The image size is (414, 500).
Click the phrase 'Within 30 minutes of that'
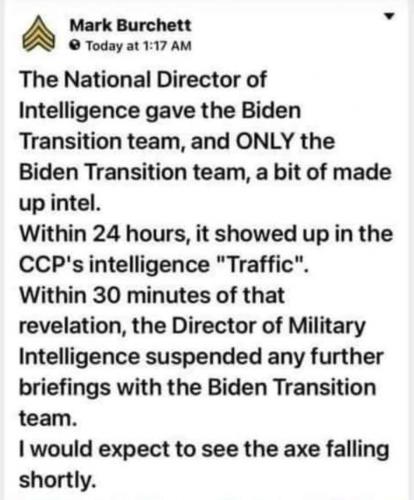click(x=152, y=295)
